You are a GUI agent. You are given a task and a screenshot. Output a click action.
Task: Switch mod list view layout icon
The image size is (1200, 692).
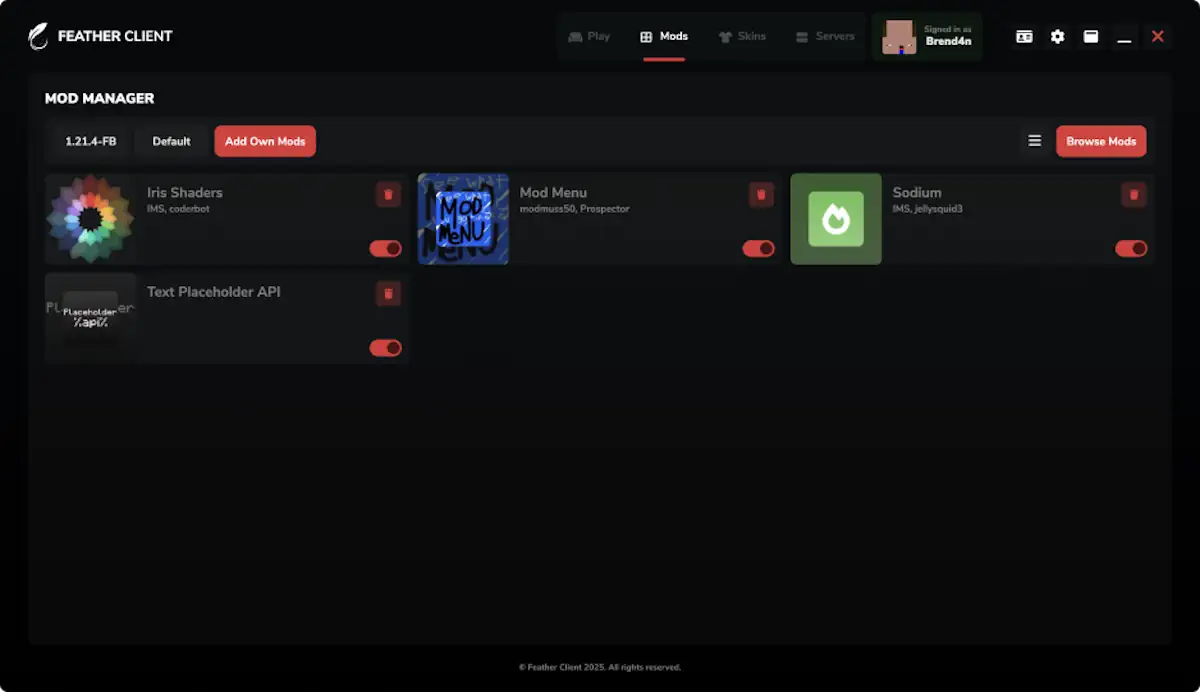click(x=1034, y=141)
